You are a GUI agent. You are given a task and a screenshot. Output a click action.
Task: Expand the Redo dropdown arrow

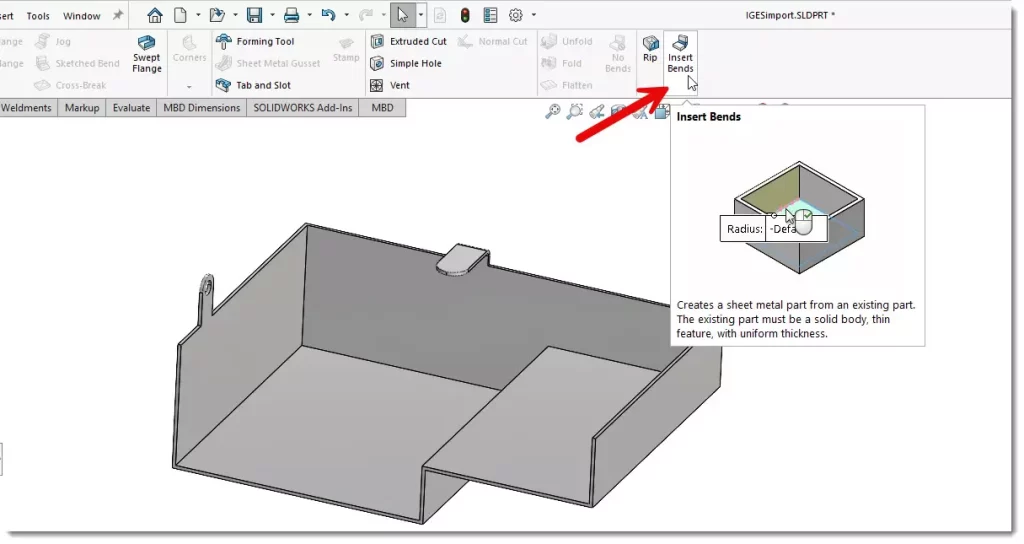pos(383,15)
